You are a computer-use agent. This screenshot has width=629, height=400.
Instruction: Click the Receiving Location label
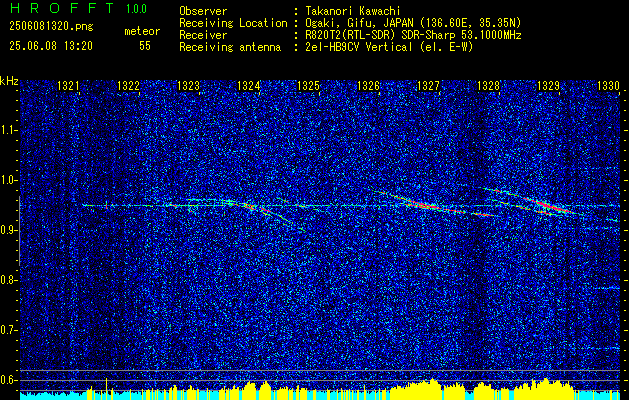coord(233,23)
